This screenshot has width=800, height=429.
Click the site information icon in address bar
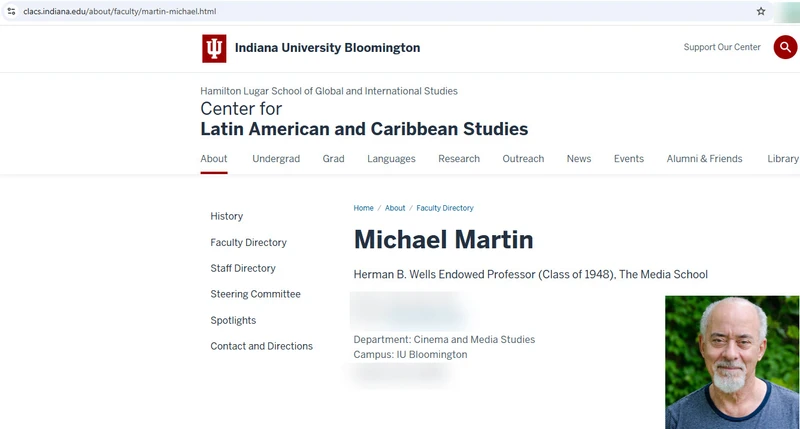(x=11, y=11)
